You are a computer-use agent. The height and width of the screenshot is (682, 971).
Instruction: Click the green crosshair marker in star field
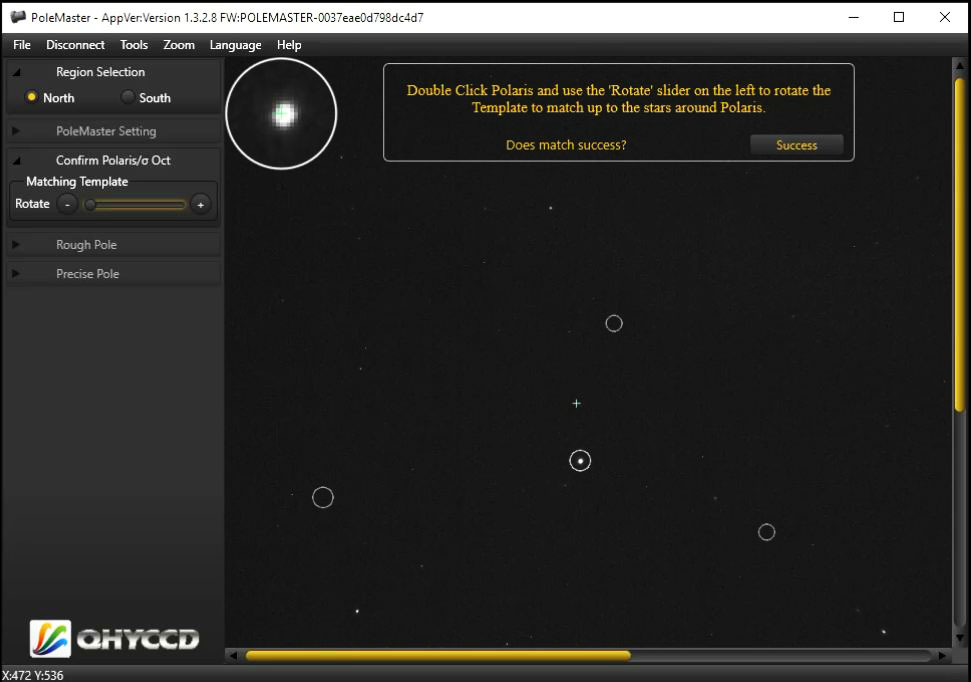click(576, 404)
